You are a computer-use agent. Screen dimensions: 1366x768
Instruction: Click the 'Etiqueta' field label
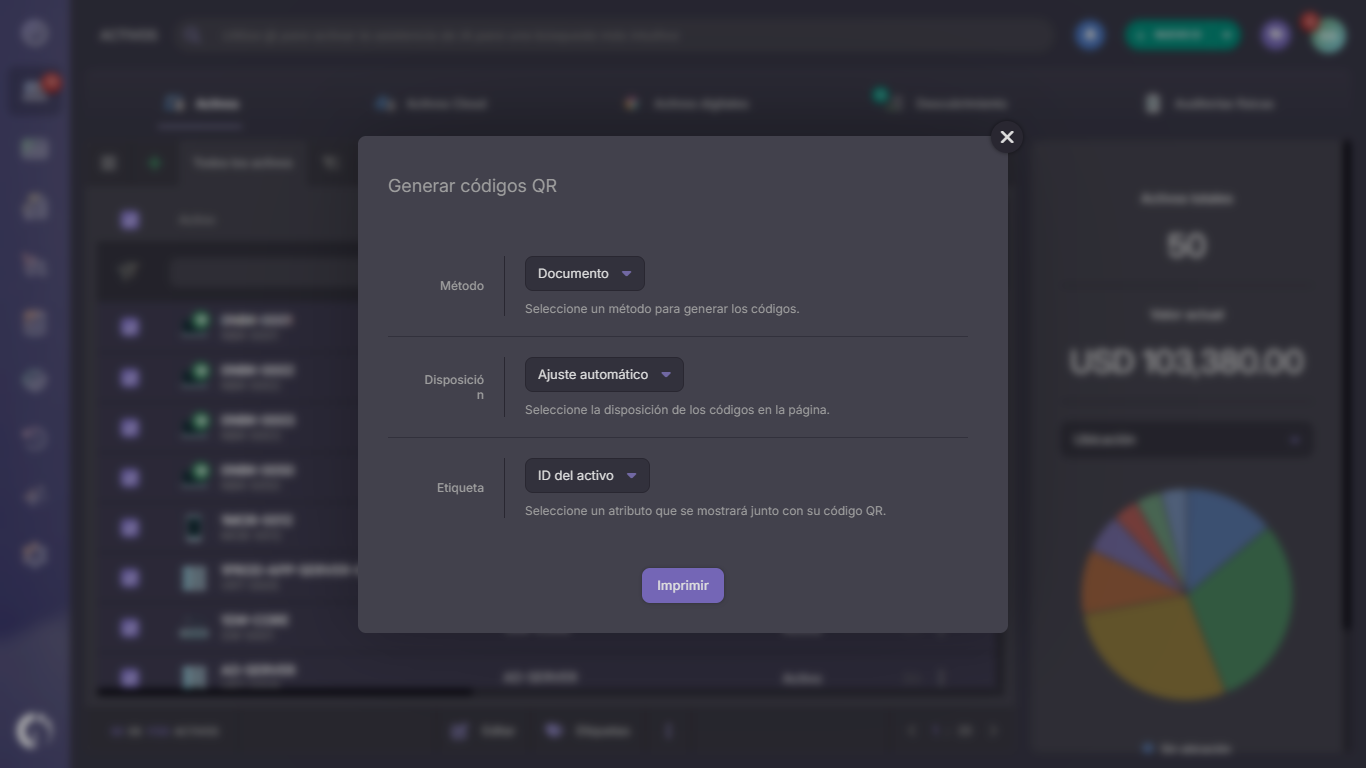pyautogui.click(x=460, y=488)
